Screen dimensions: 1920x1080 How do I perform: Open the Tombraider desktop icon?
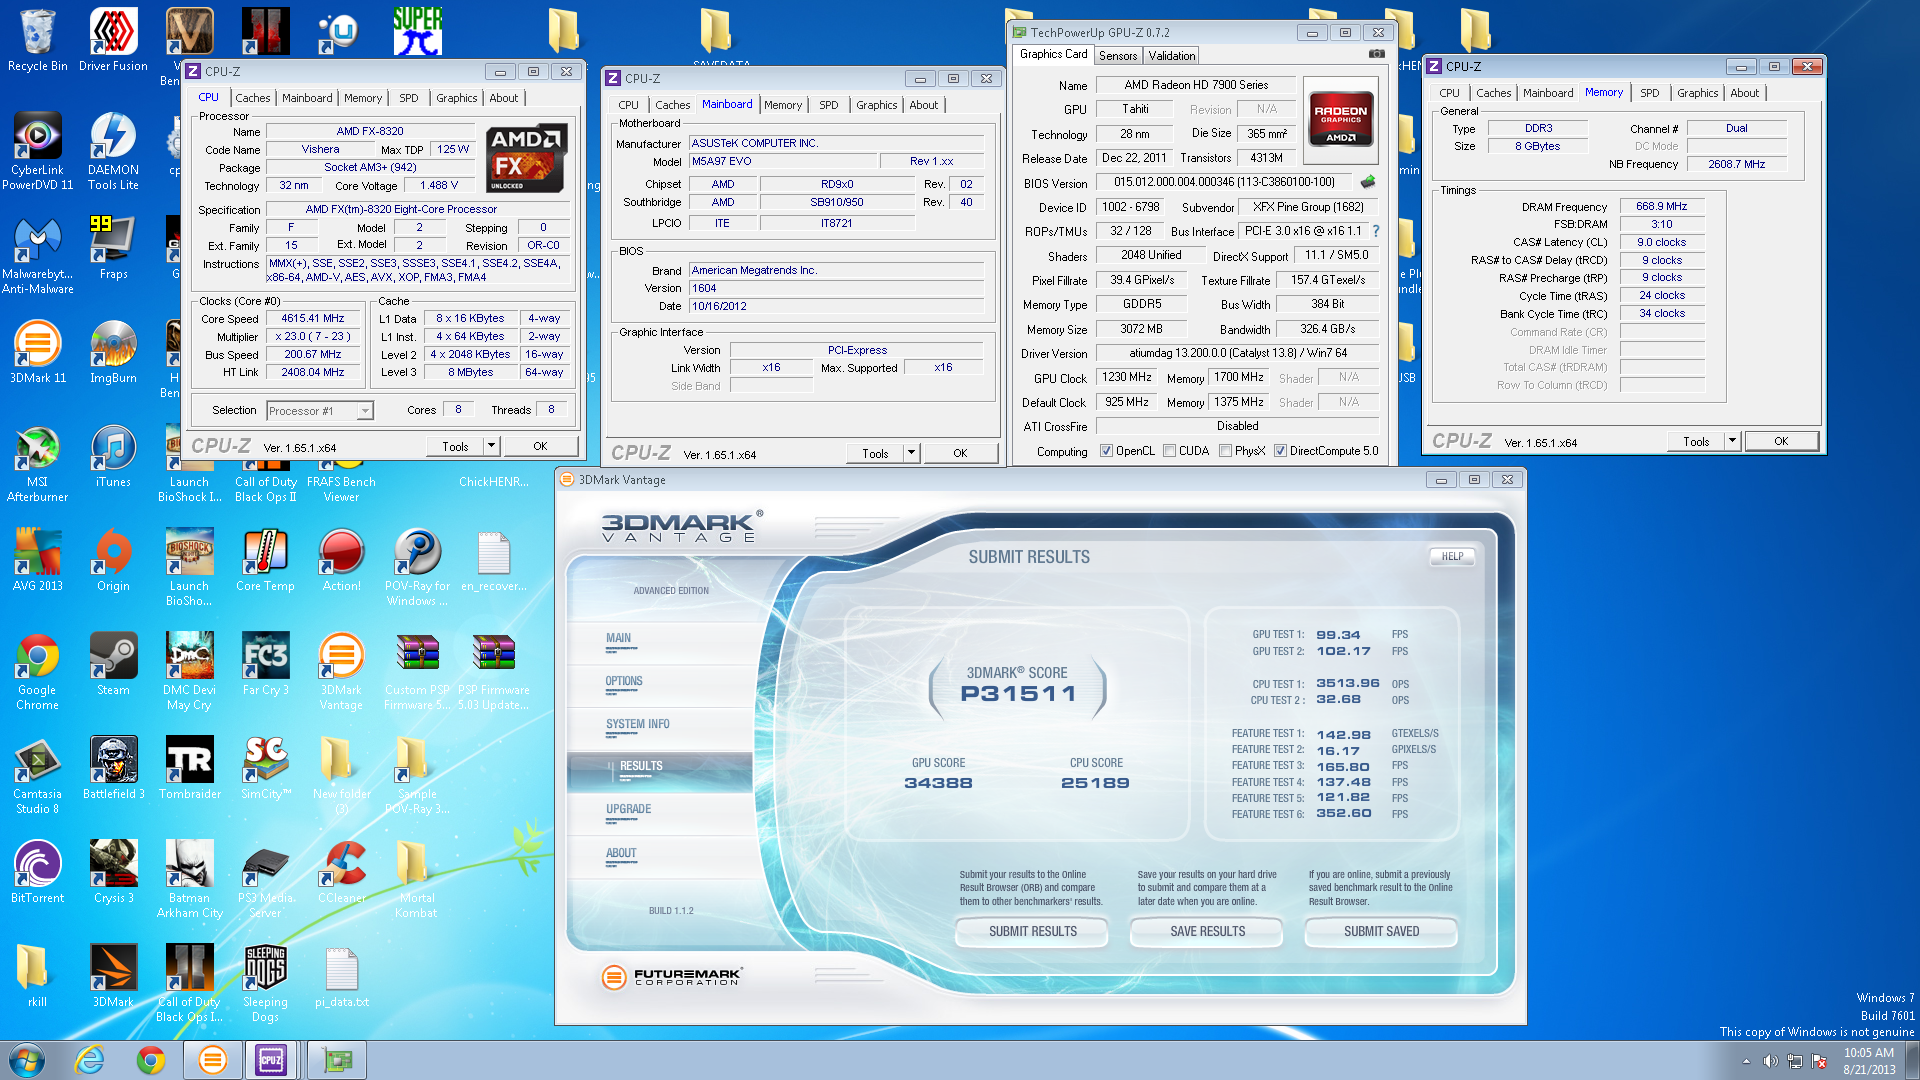click(190, 768)
